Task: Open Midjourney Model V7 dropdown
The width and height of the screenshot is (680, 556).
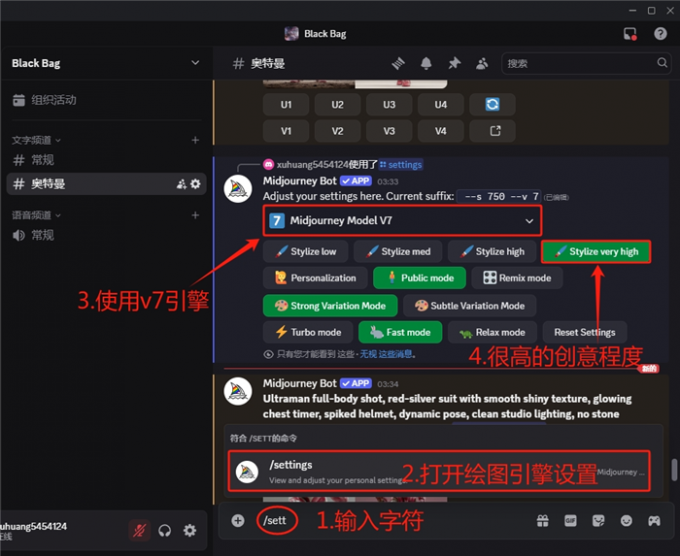Action: pyautogui.click(x=402, y=221)
